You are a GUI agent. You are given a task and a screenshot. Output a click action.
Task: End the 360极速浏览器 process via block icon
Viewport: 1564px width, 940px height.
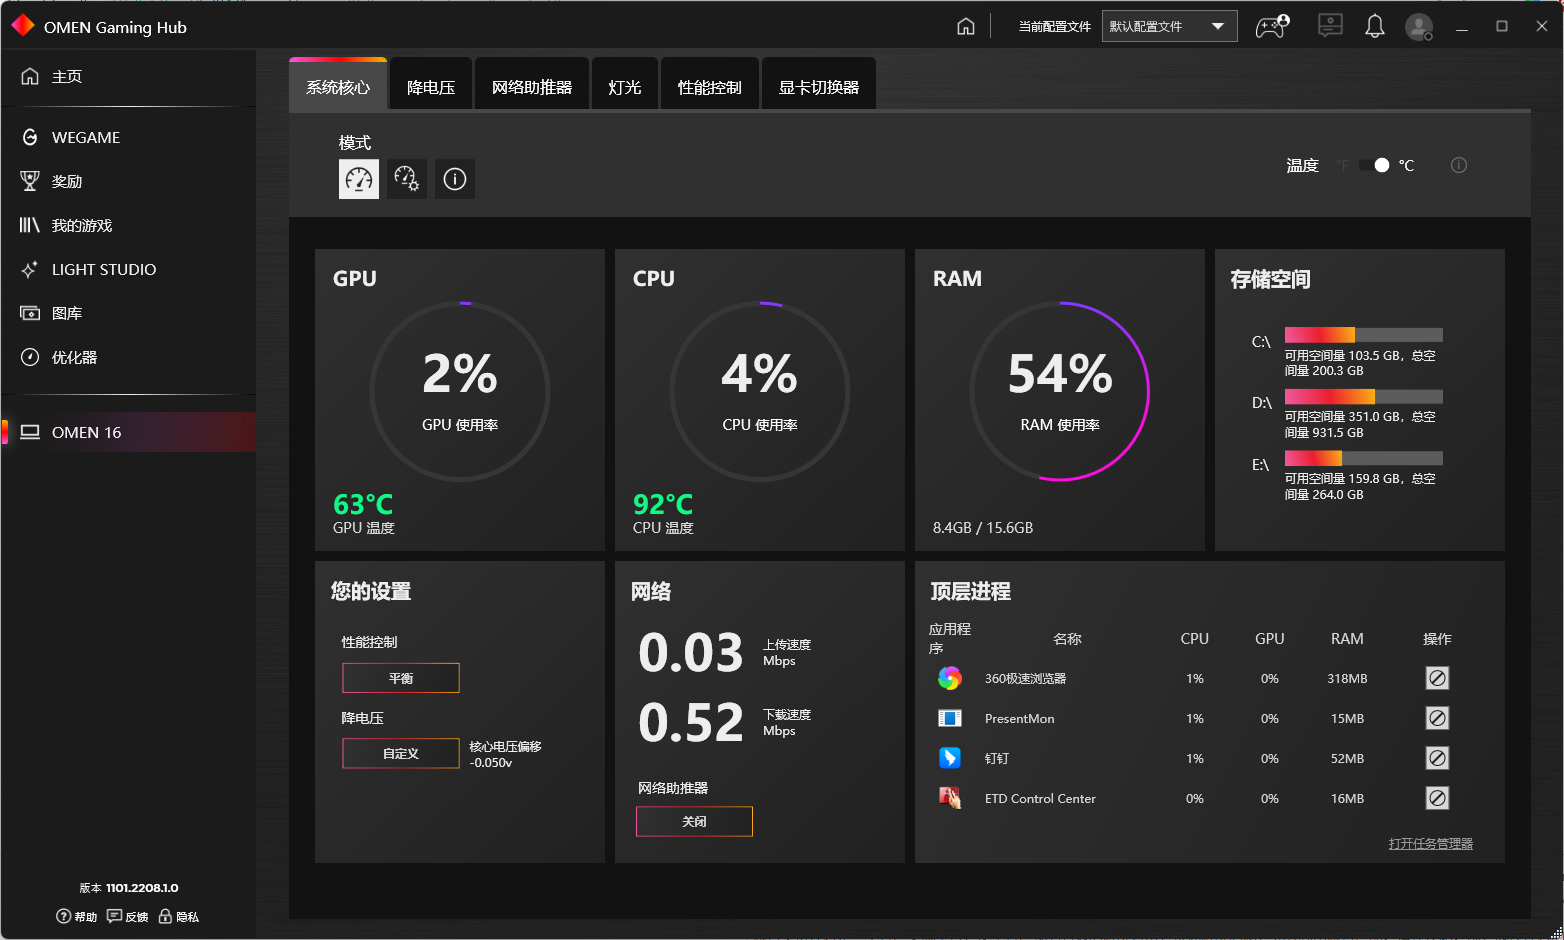1437,678
